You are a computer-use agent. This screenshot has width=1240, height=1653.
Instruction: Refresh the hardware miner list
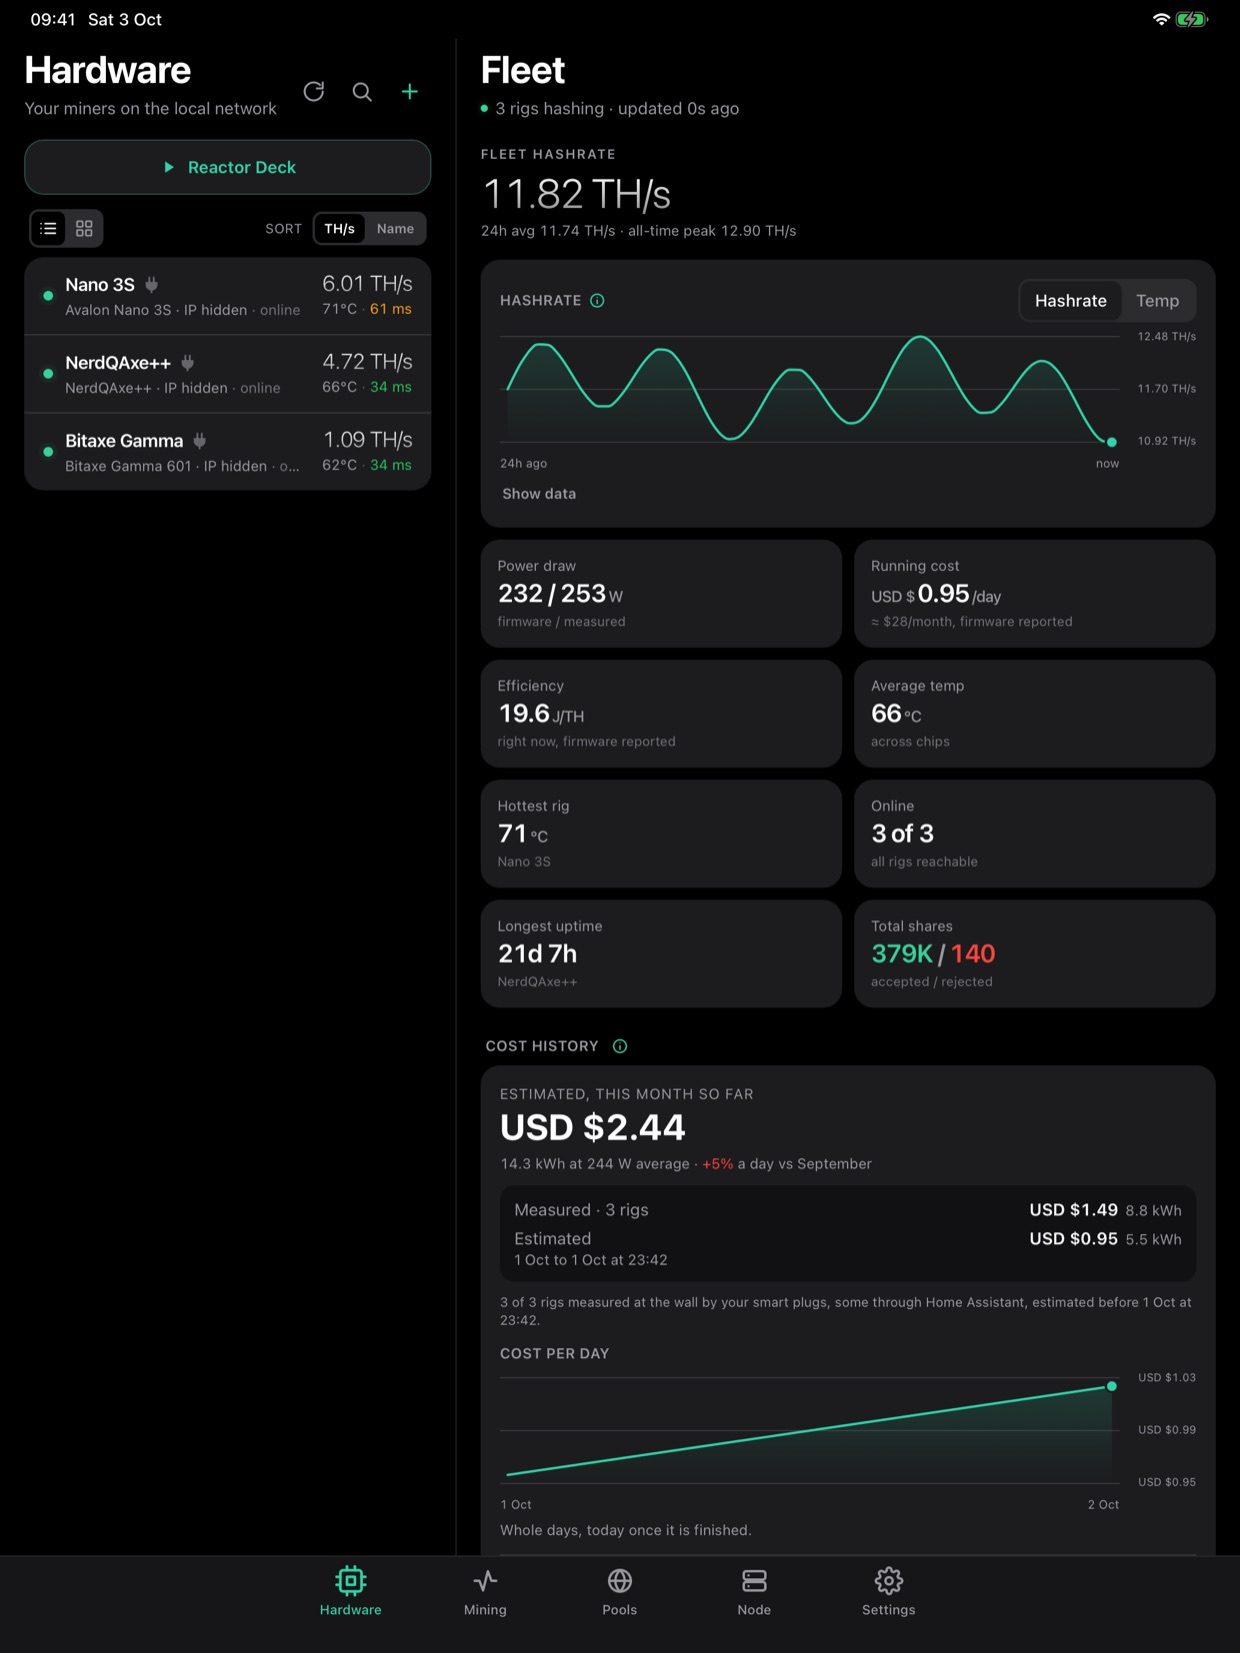pyautogui.click(x=314, y=92)
